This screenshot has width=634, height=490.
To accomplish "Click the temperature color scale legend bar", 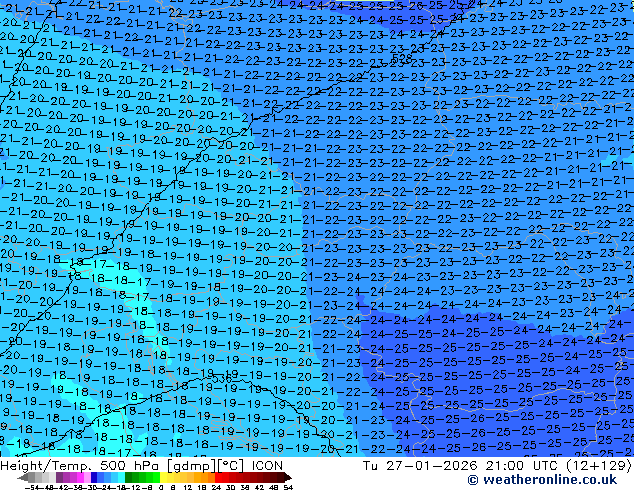I will pyautogui.click(x=154, y=477).
